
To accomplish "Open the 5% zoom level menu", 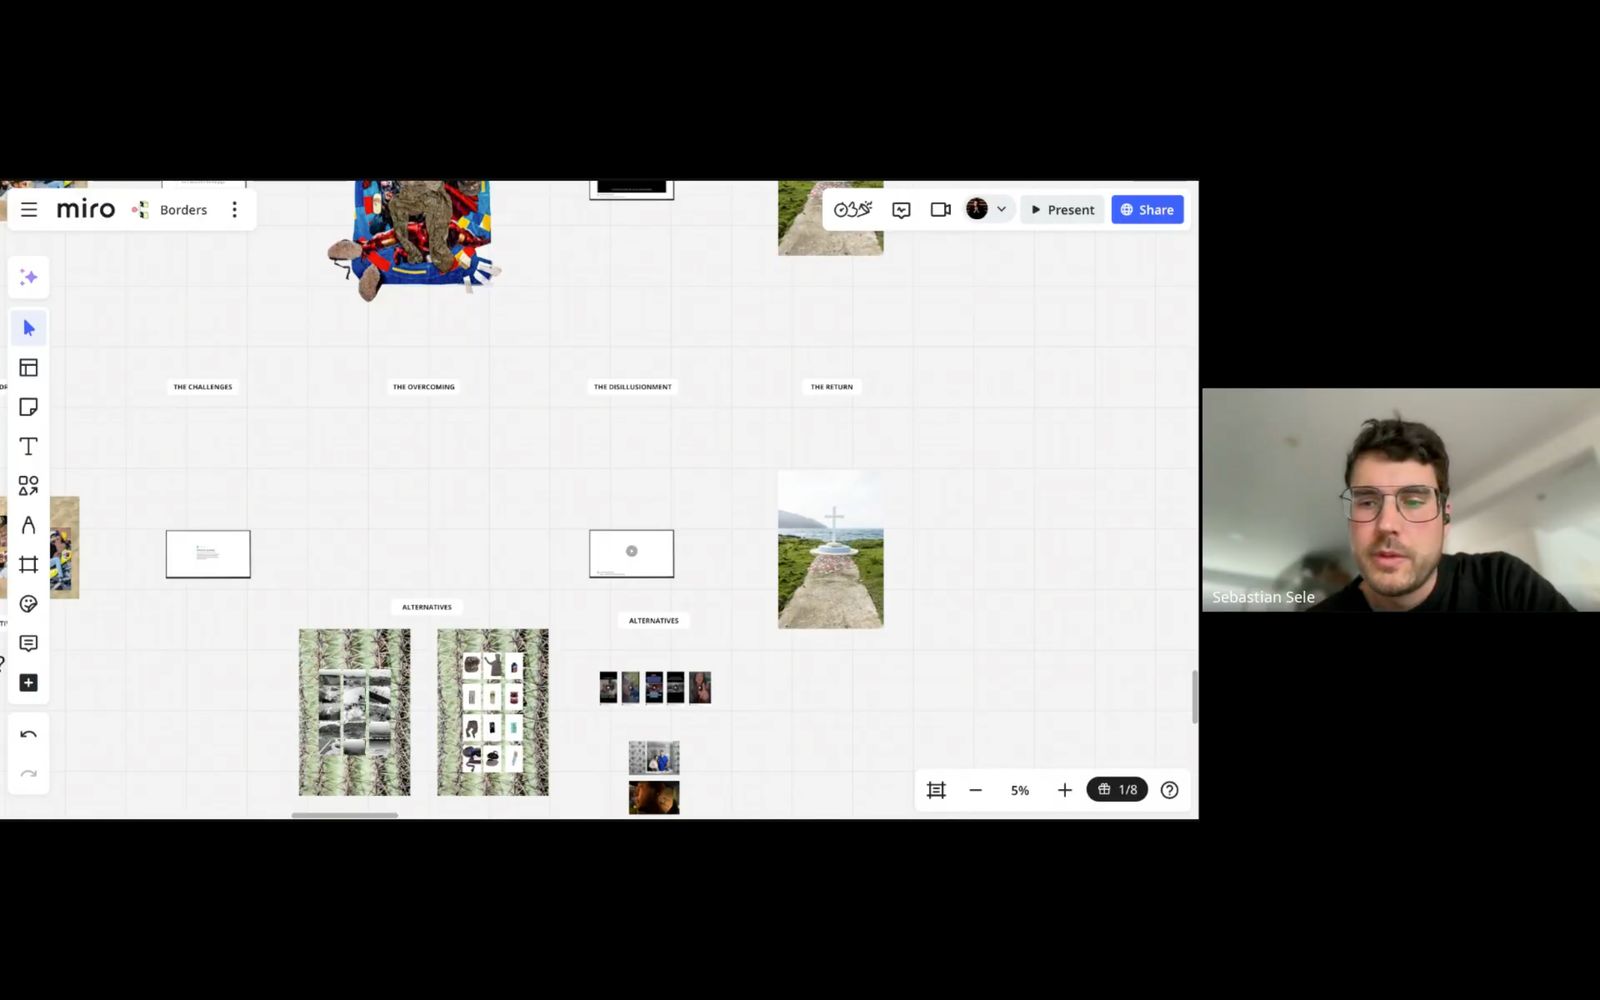I will pos(1019,790).
